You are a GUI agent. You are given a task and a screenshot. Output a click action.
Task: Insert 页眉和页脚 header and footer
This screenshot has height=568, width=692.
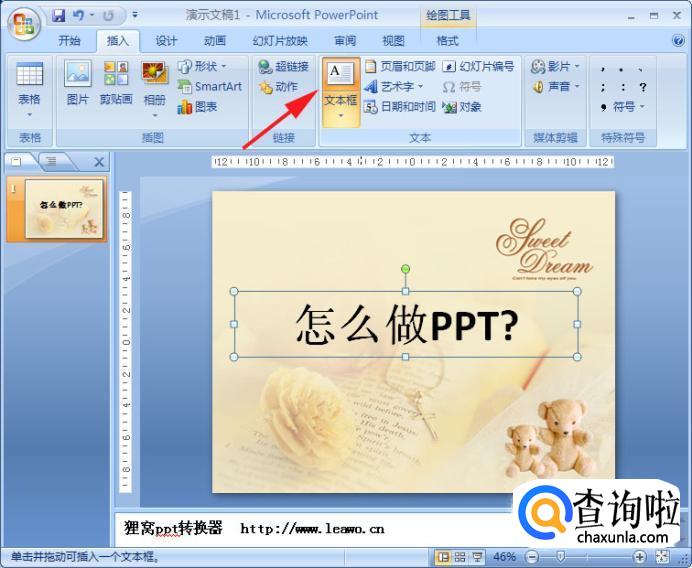(400, 67)
